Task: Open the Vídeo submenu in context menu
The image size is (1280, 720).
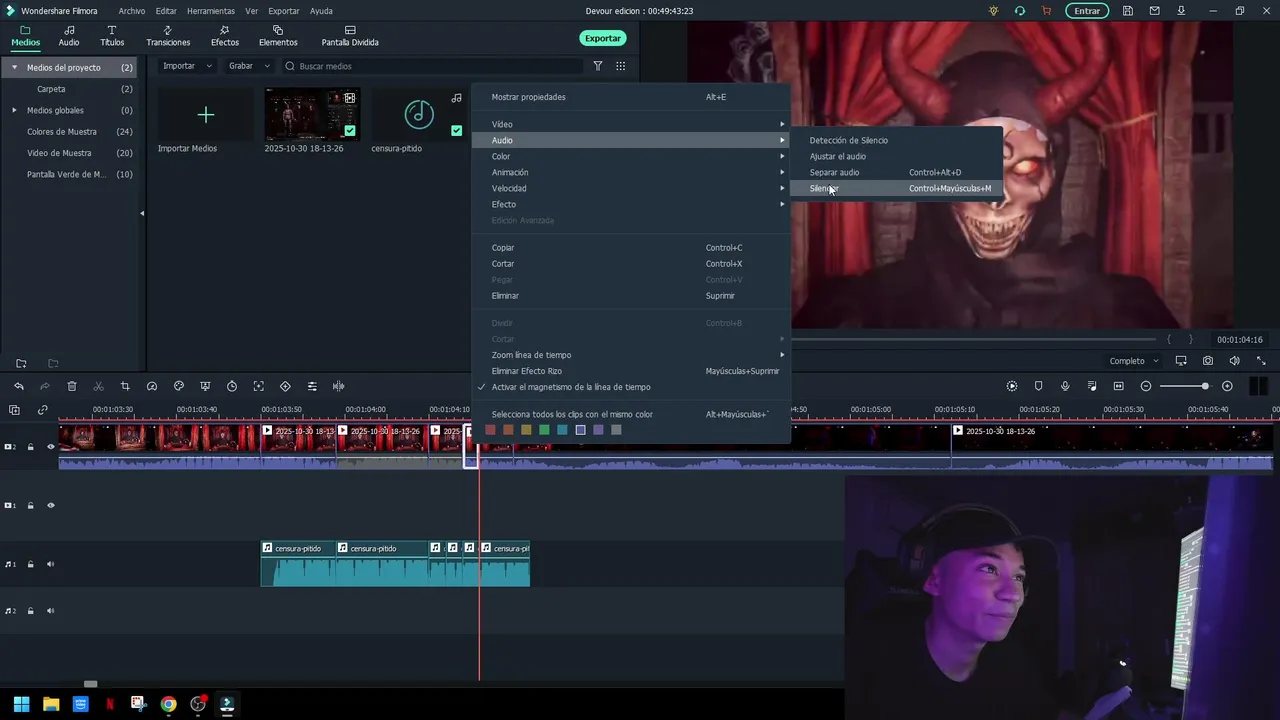Action: [x=630, y=124]
